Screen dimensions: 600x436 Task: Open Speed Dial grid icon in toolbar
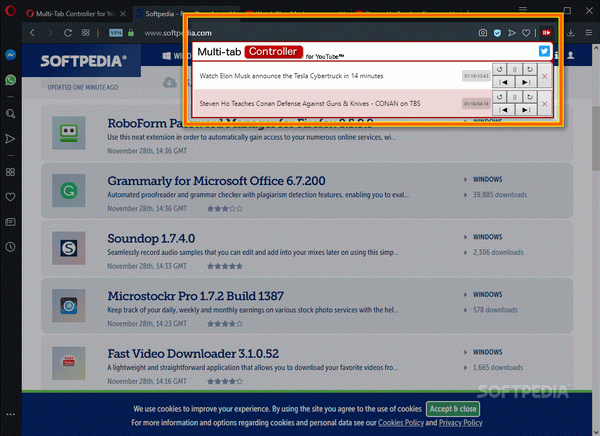coord(86,33)
